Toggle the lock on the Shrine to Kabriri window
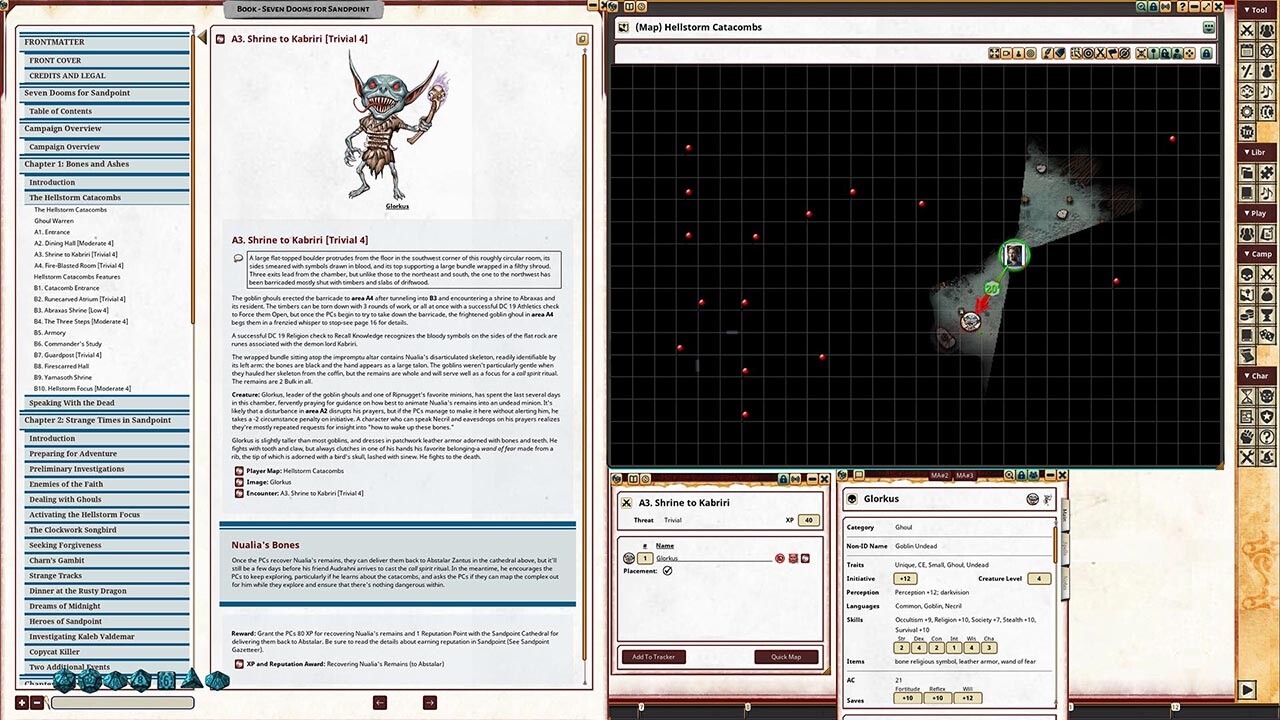This screenshot has width=1280, height=720. point(782,477)
